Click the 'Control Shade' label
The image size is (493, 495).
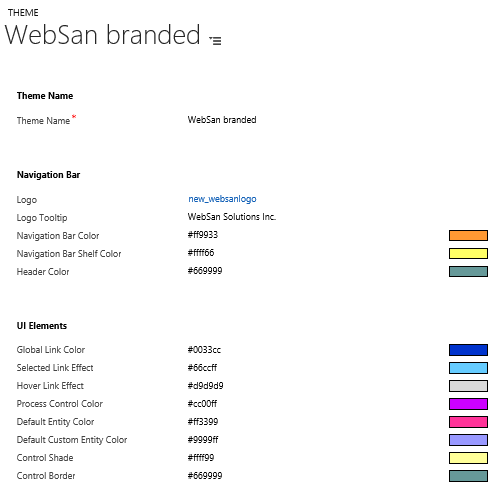(45, 458)
